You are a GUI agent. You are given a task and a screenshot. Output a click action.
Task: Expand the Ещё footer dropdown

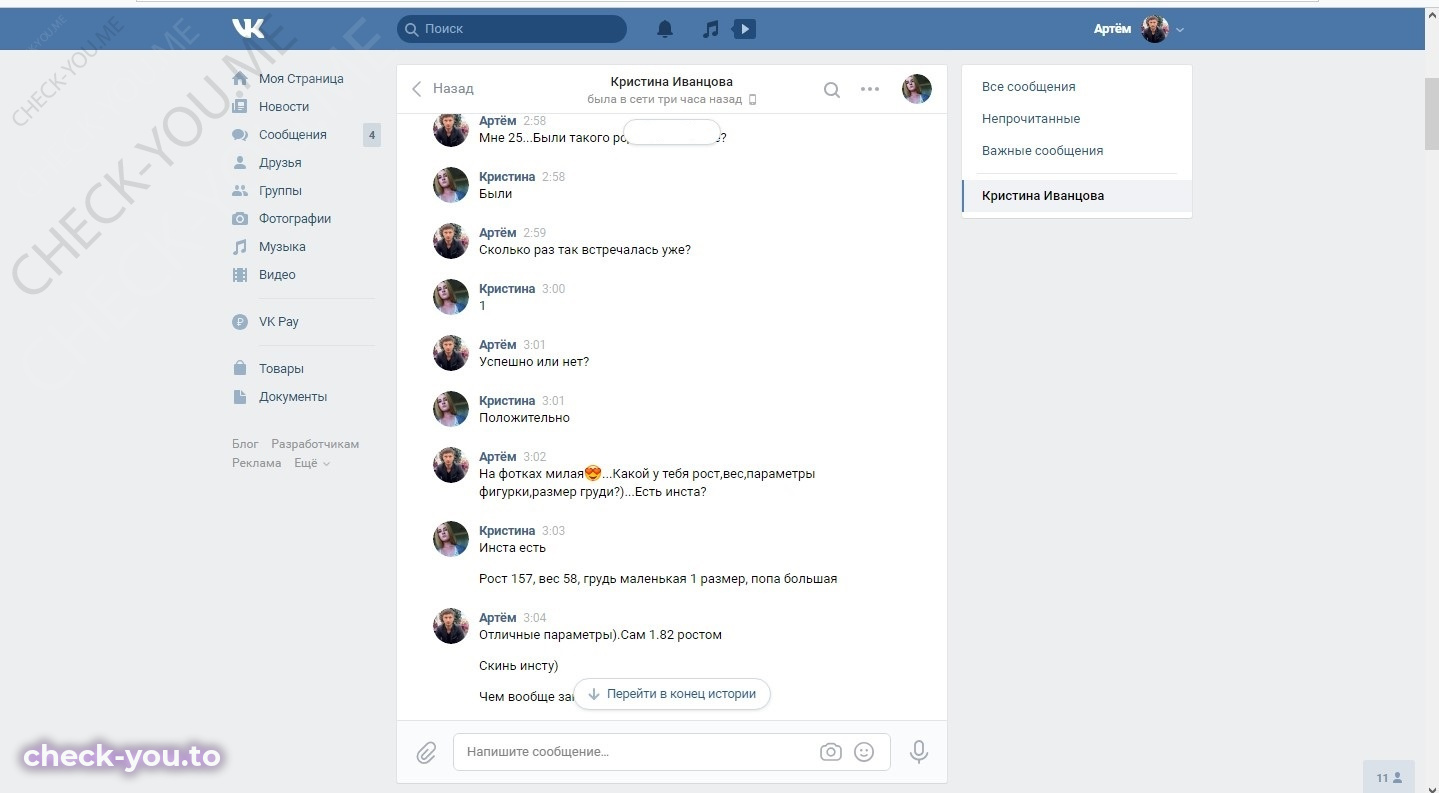[x=311, y=463]
